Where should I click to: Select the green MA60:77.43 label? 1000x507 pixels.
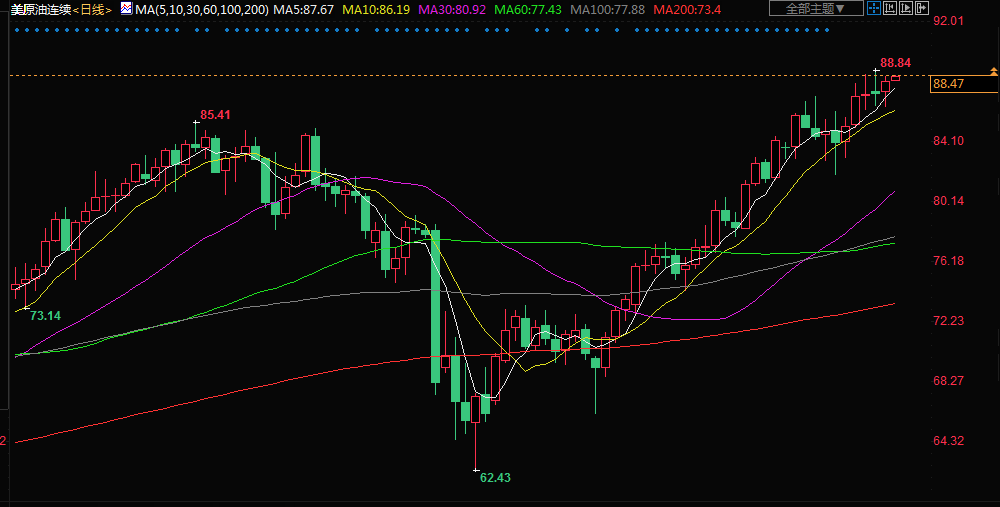532,9
